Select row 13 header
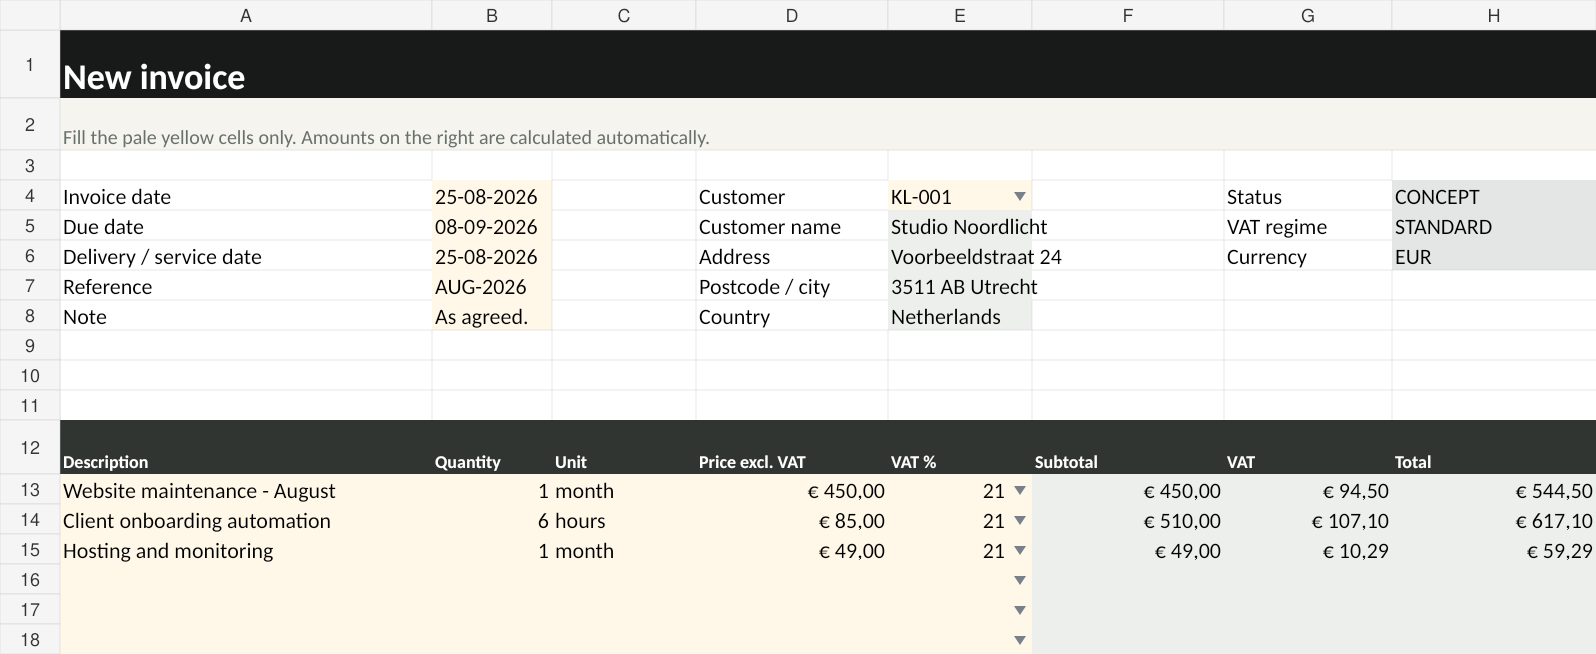 pyautogui.click(x=30, y=490)
